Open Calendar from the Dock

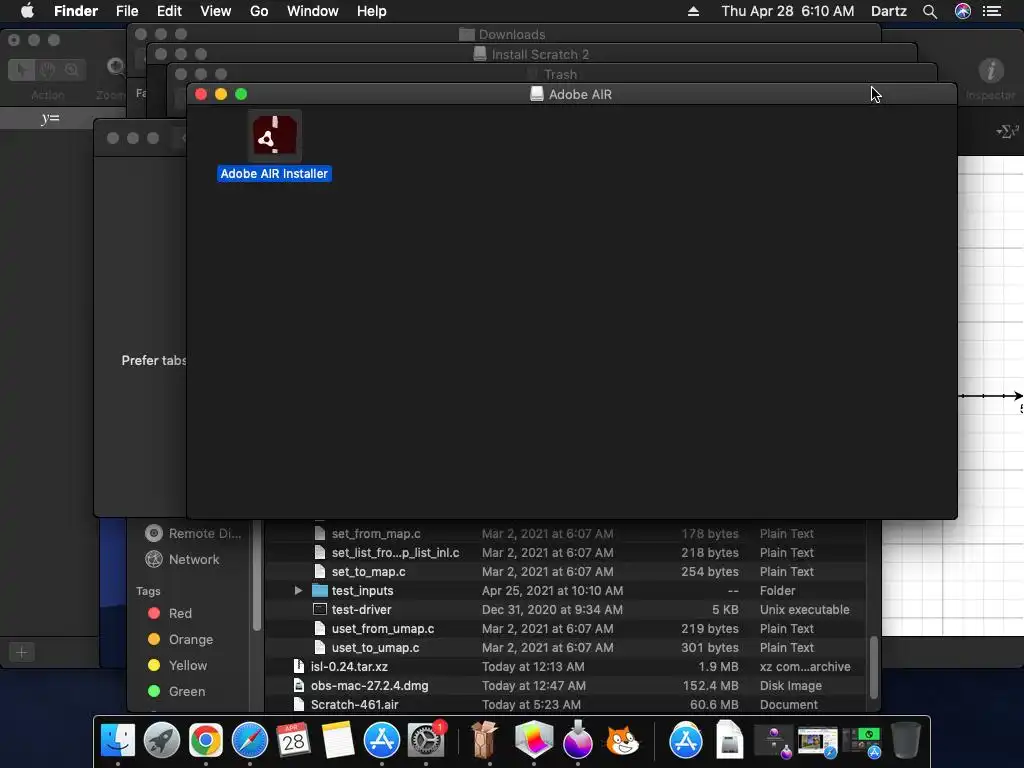pos(293,741)
